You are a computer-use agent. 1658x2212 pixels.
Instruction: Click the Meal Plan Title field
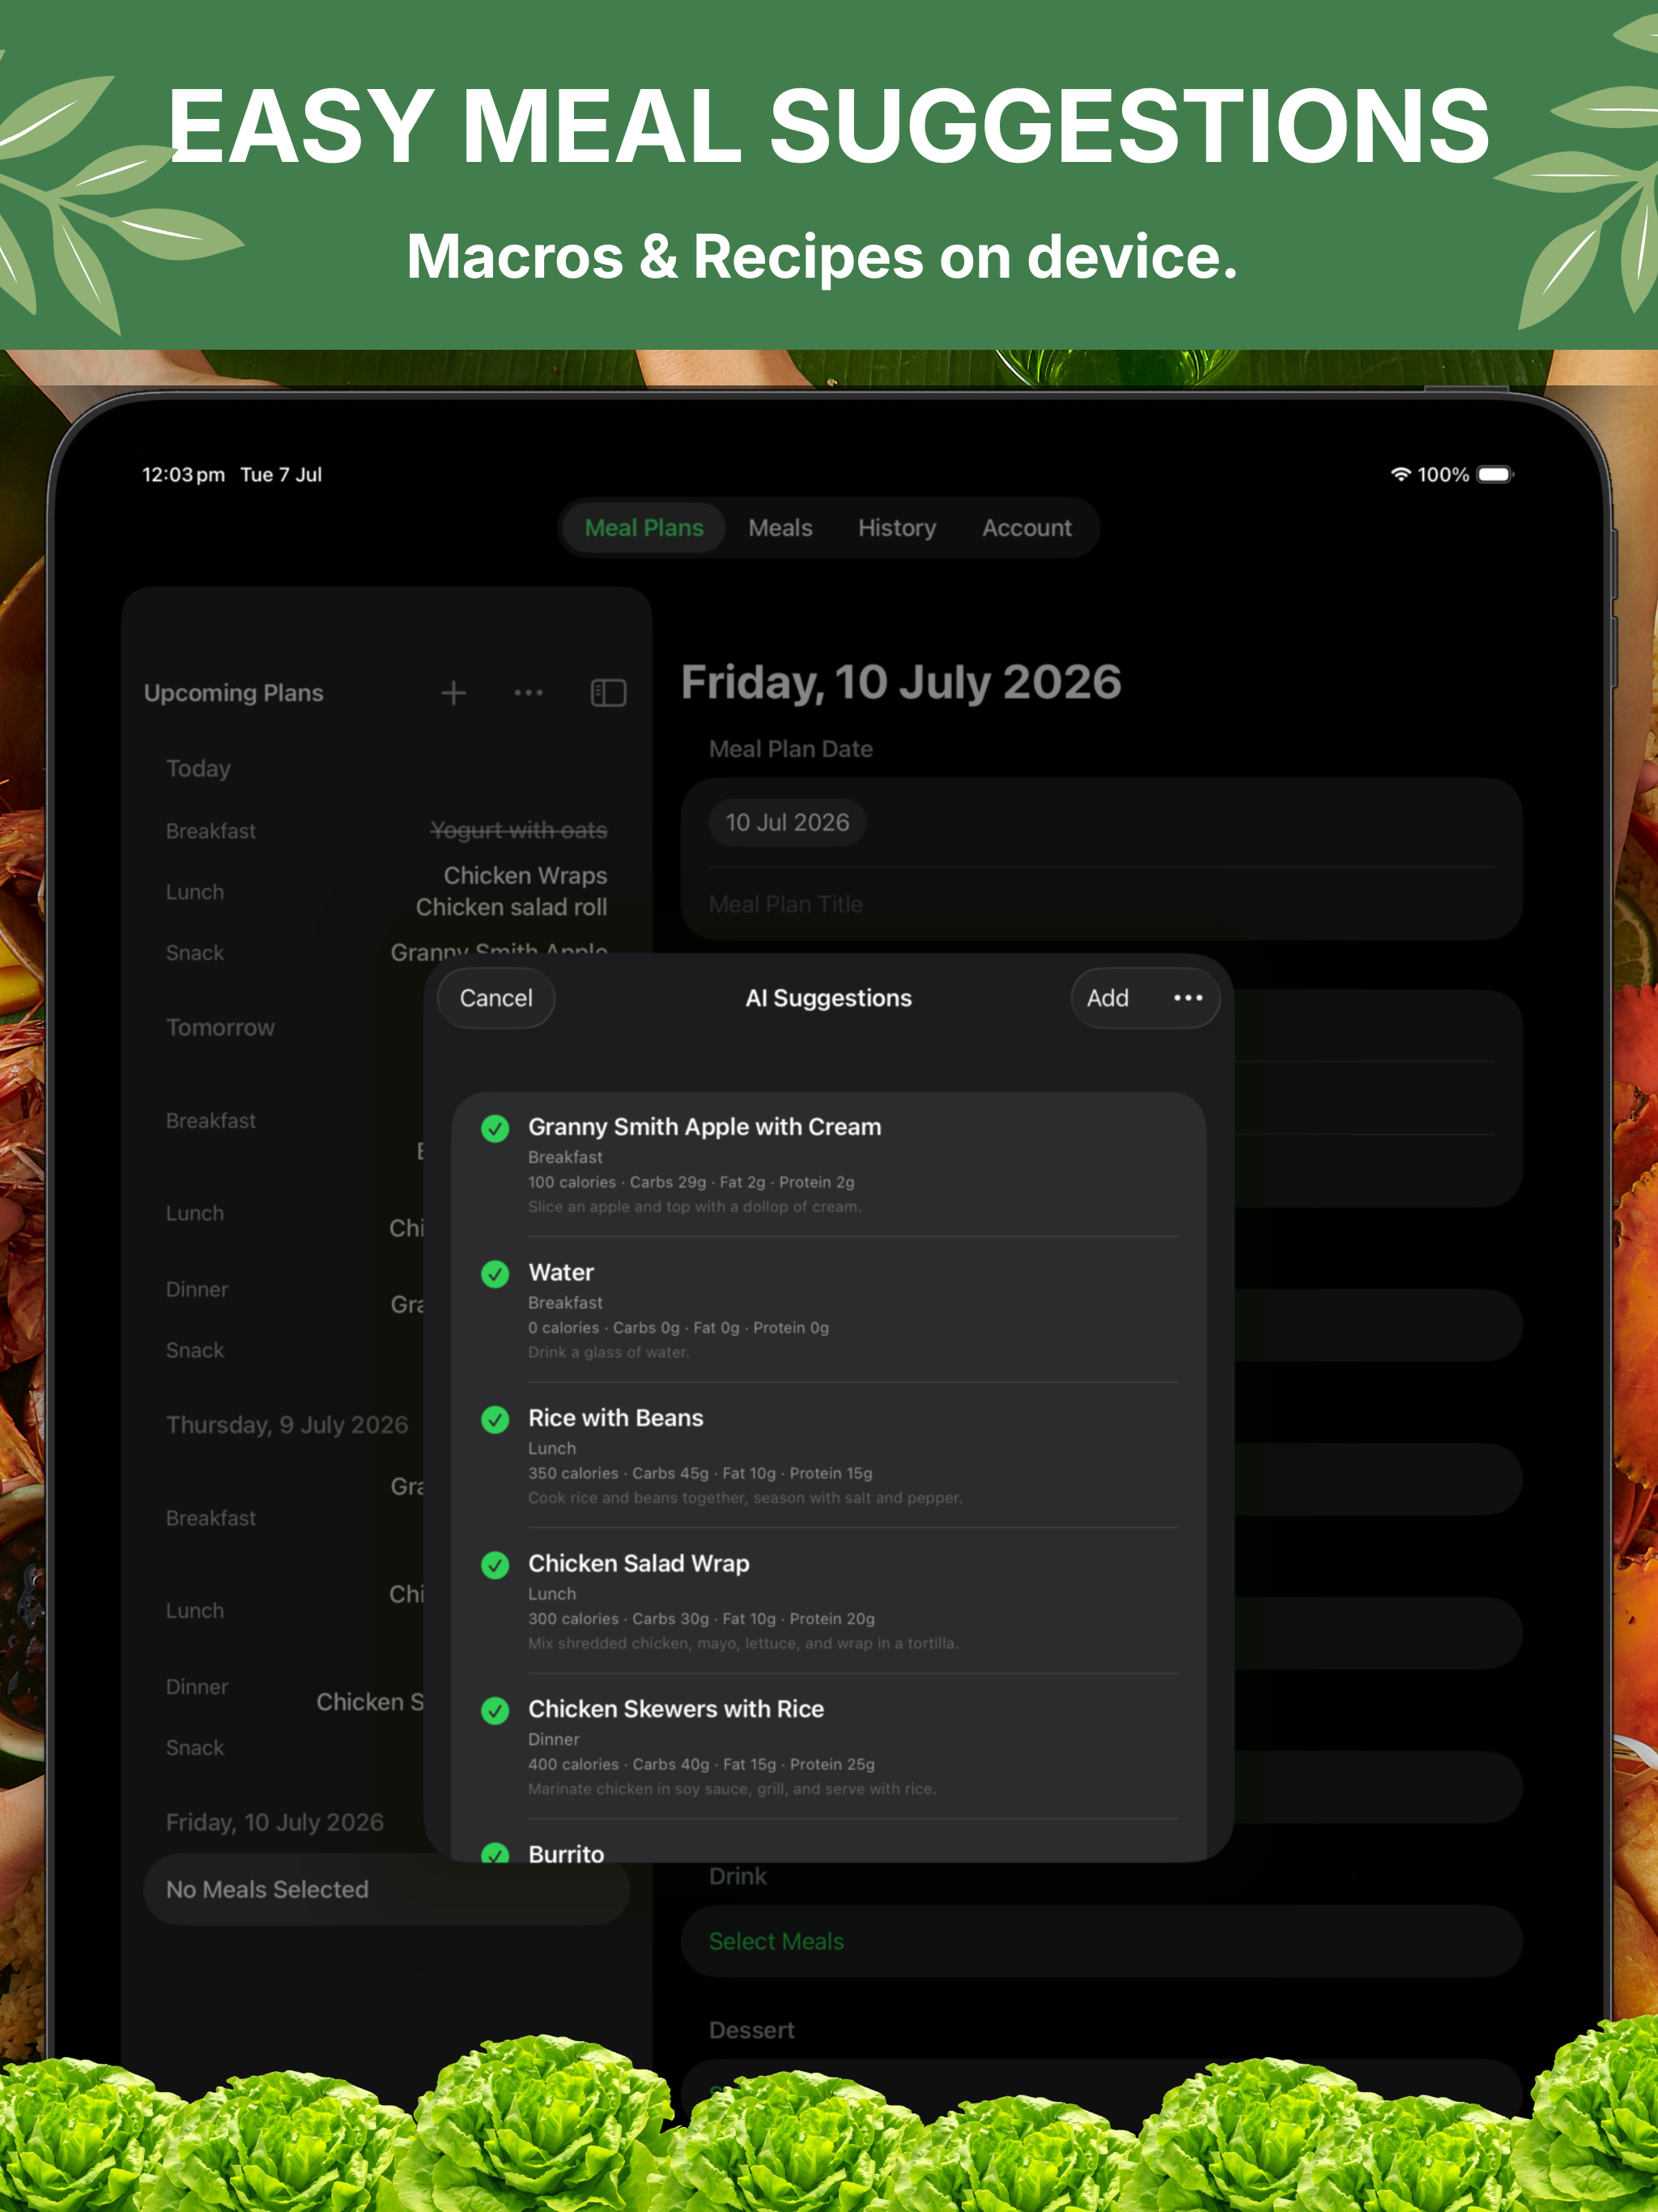pos(1101,904)
